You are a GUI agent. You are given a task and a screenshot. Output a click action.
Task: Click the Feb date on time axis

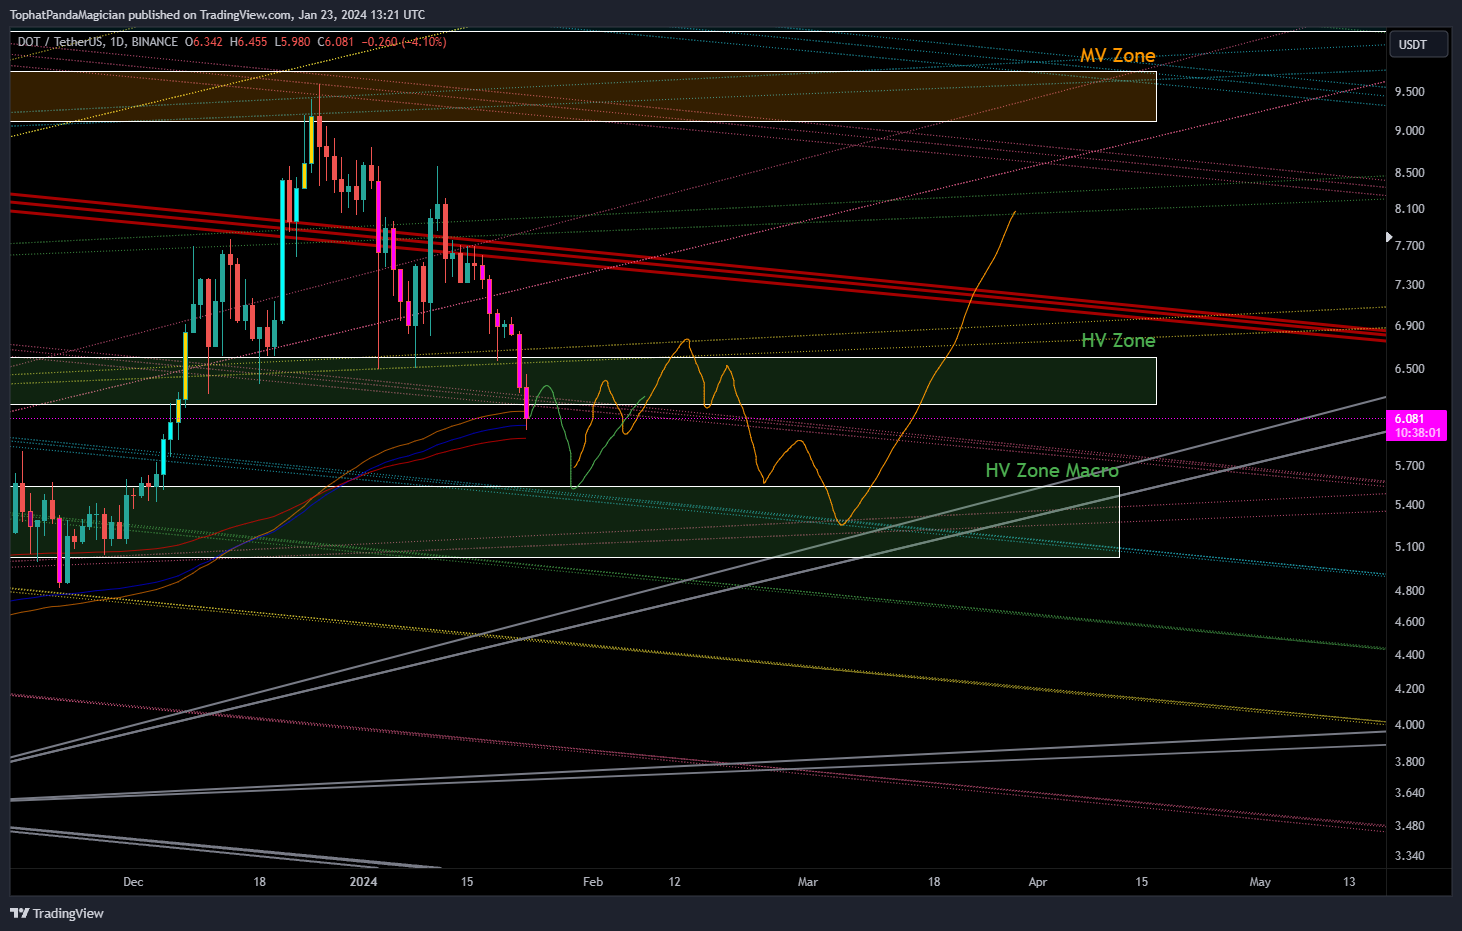(x=593, y=882)
